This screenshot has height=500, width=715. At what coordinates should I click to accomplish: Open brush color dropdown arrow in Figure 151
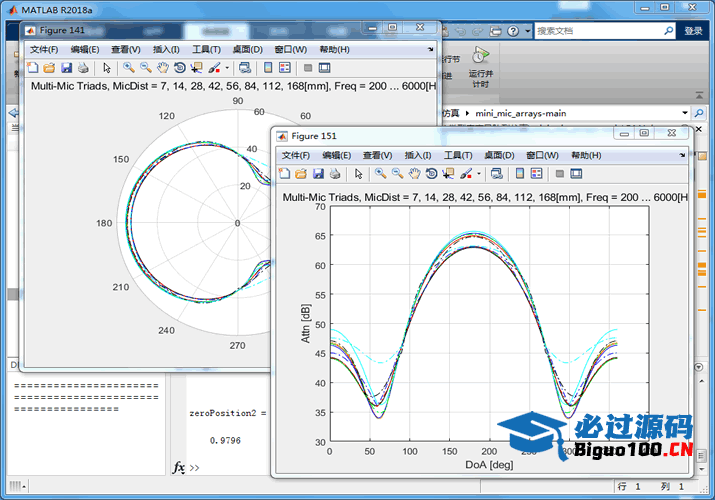point(479,174)
